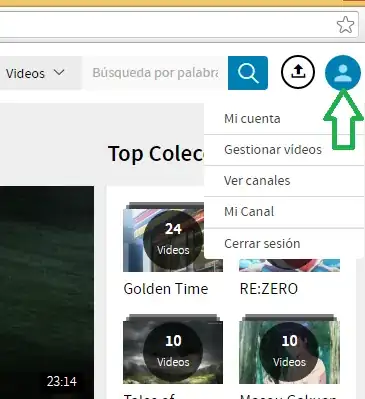Click the blue user profile avatar icon

coord(343,73)
